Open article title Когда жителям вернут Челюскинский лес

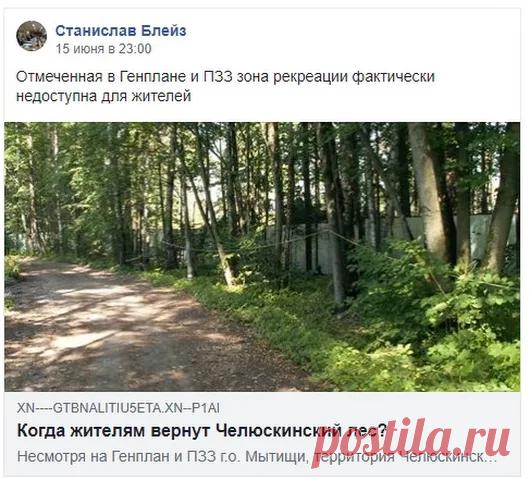202,431
